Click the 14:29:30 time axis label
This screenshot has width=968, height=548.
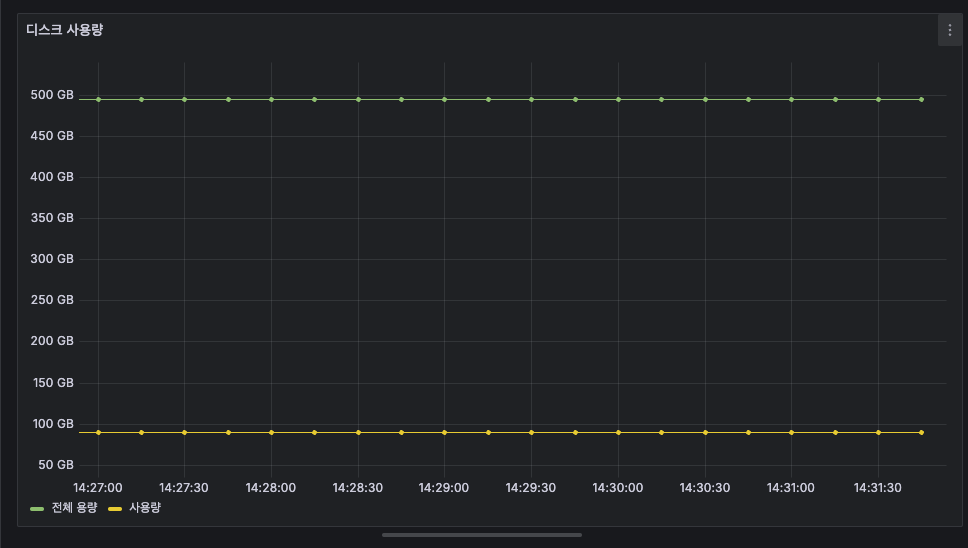(530, 488)
